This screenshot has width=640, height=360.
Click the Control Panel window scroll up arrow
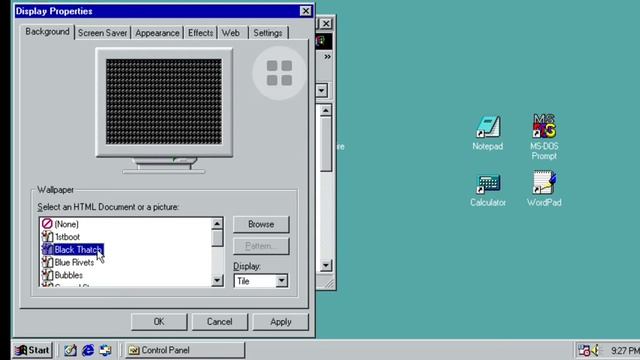coord(326,111)
